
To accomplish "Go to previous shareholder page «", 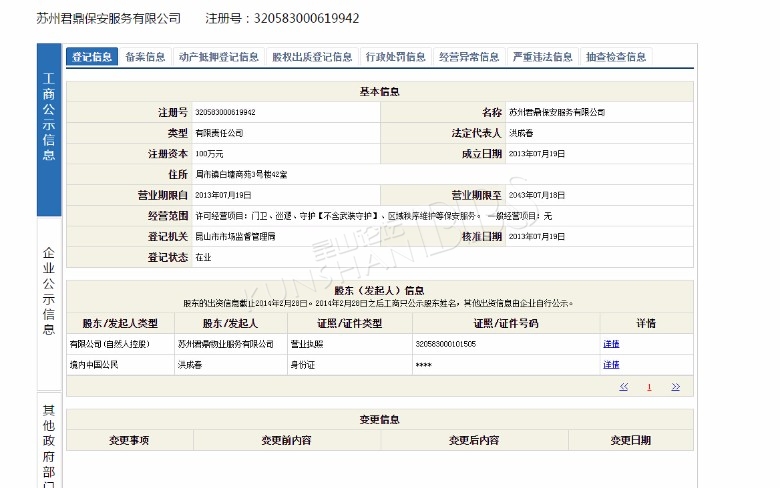I will click(623, 387).
